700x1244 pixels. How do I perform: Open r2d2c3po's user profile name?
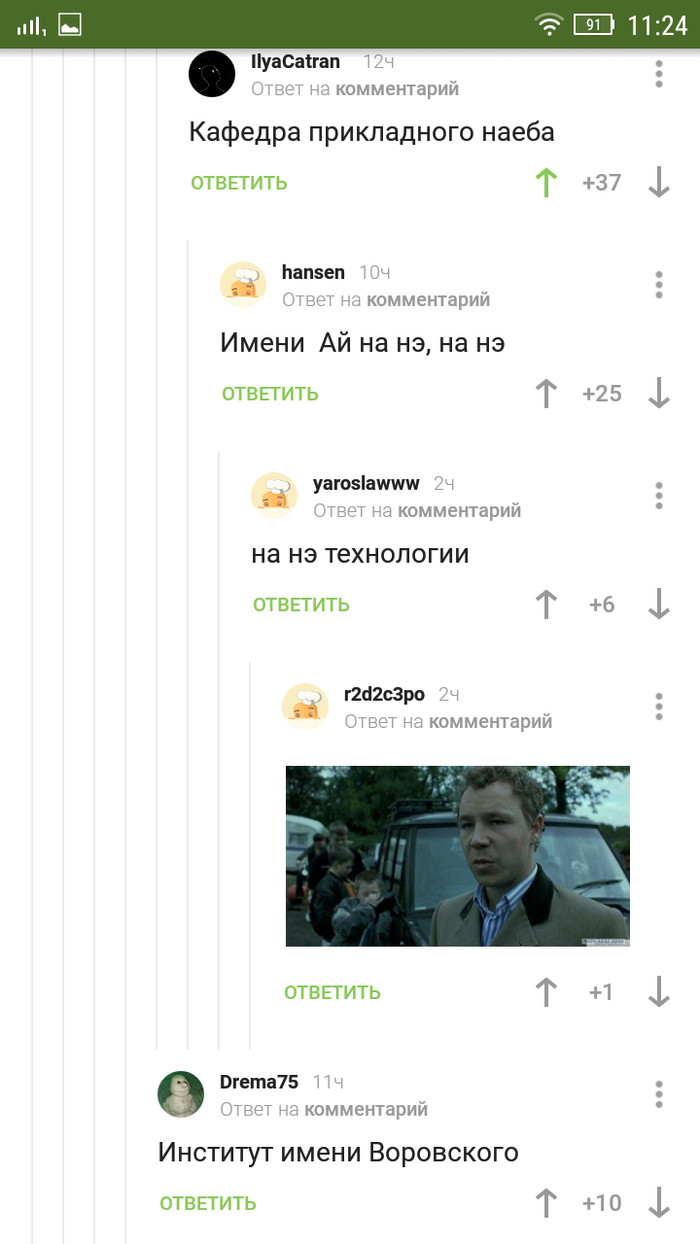click(x=384, y=694)
